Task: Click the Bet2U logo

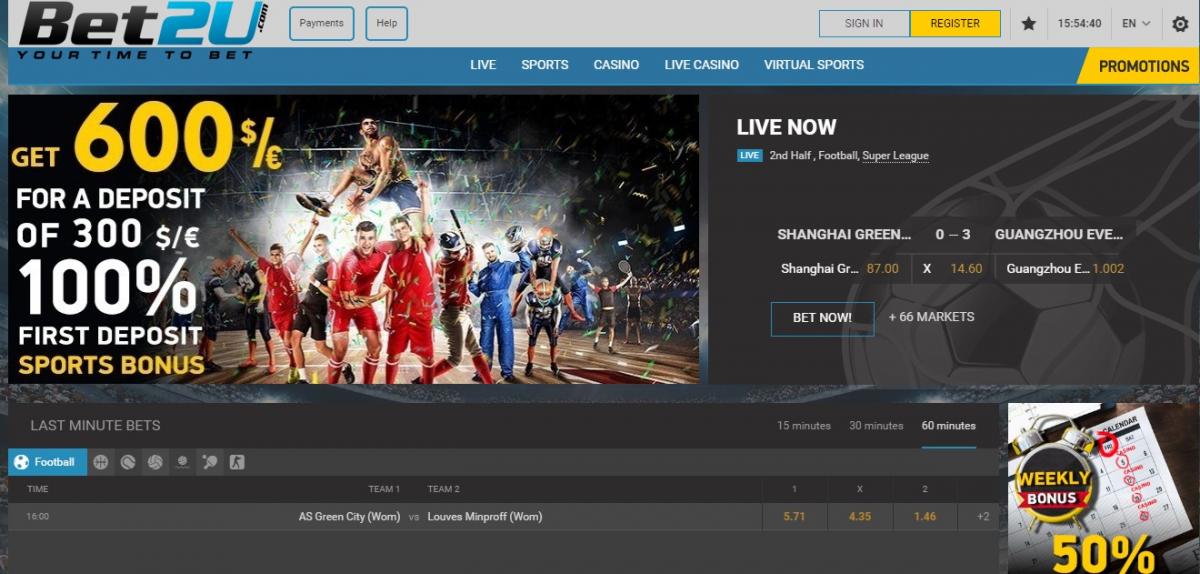Action: point(143,30)
